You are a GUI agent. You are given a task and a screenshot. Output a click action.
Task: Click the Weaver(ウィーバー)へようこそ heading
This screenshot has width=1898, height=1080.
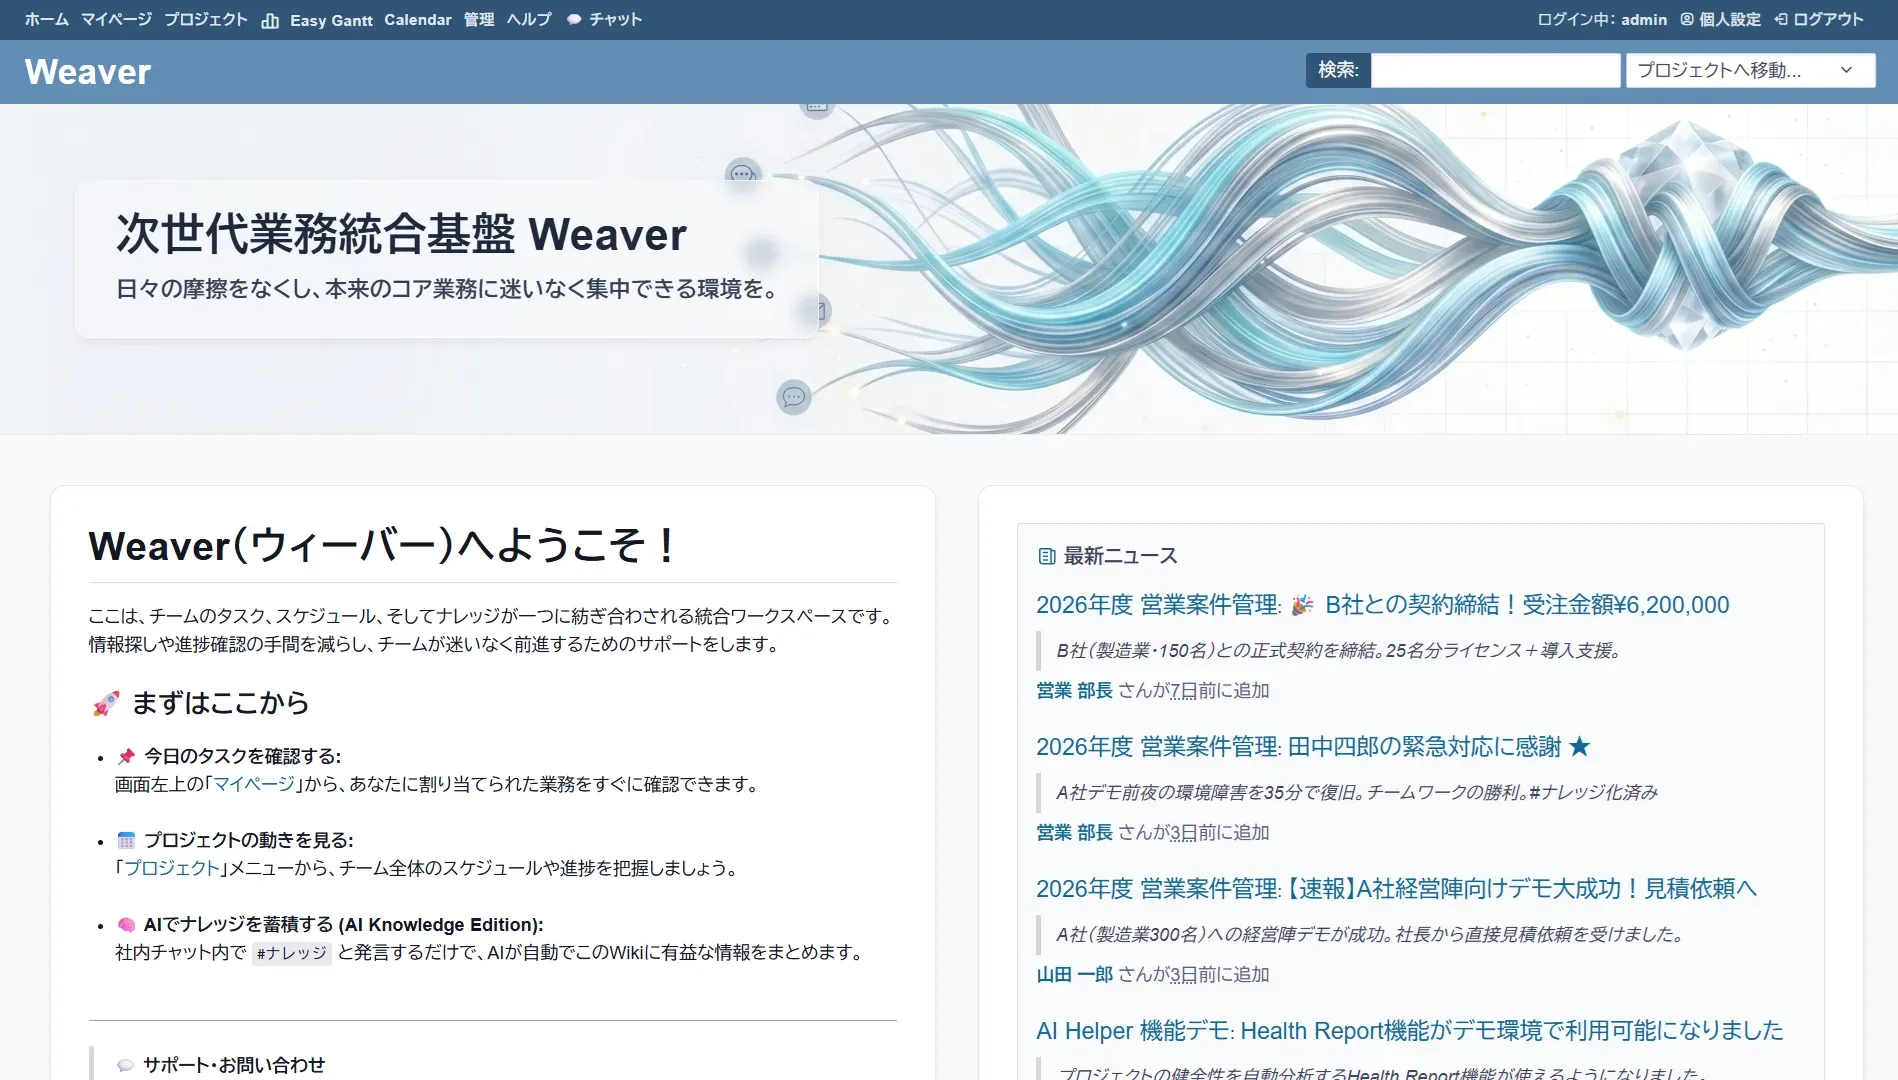pos(381,546)
